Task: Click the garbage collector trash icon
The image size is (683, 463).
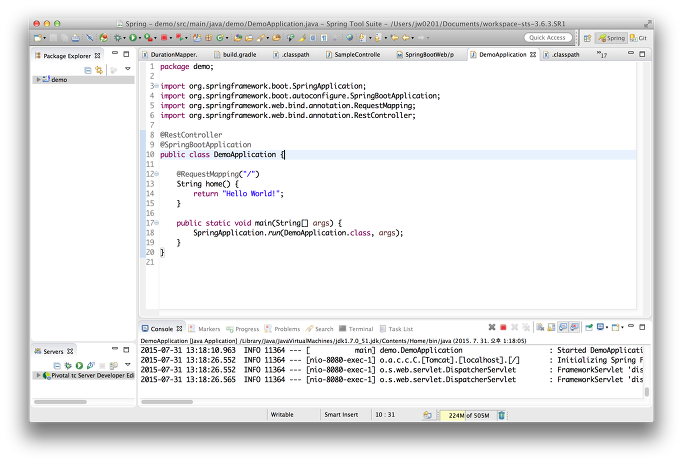Action: [501, 415]
